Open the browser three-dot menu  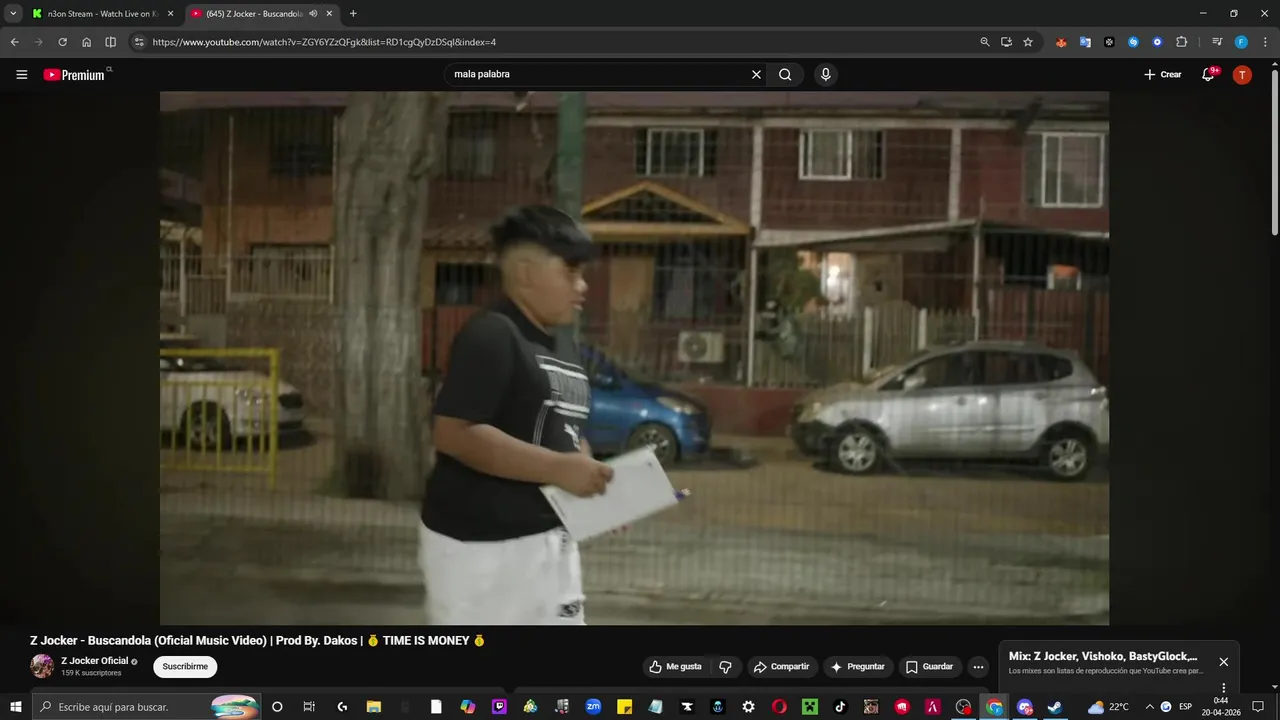pos(1265,42)
